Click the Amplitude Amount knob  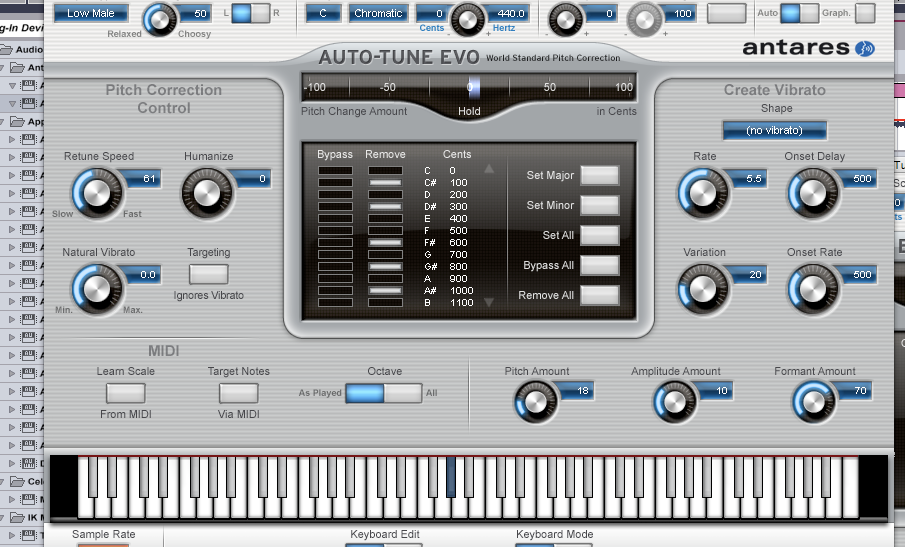tap(674, 402)
